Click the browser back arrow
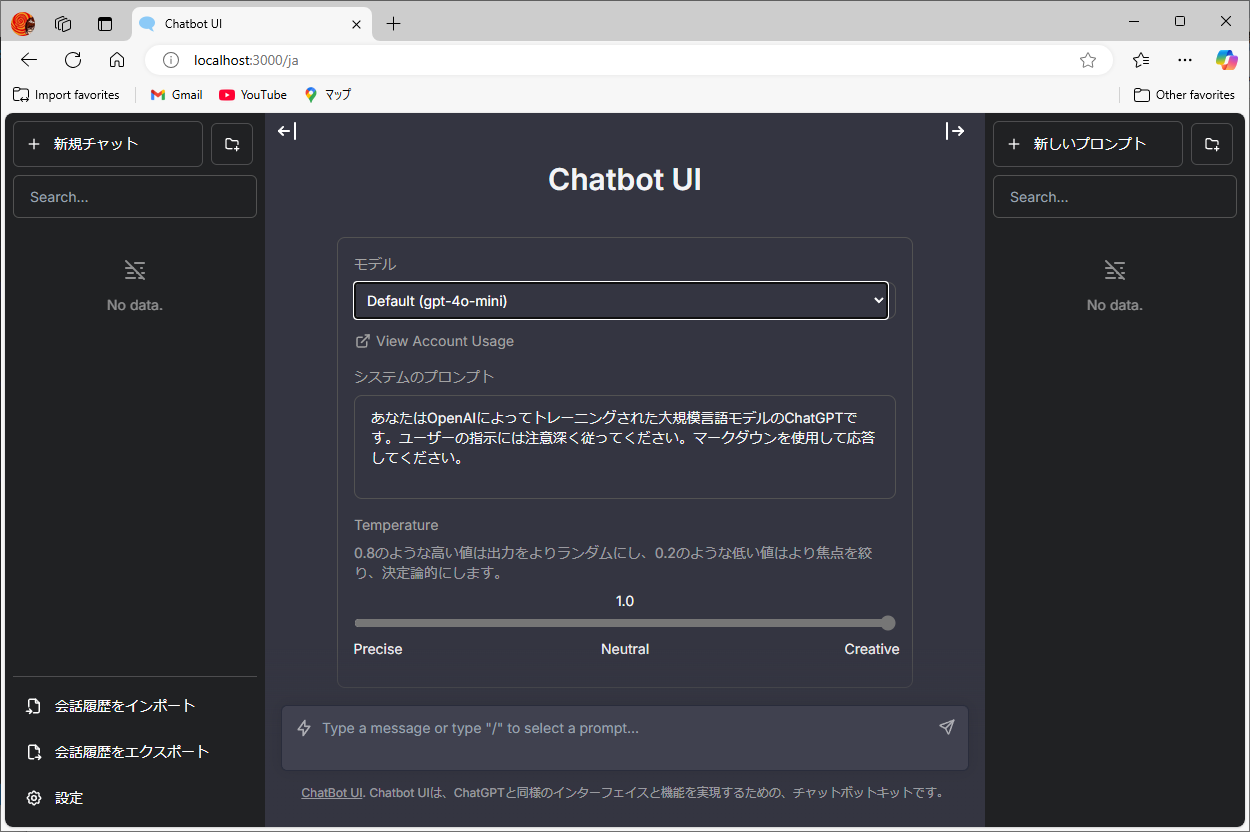Screen dimensions: 1250x832 tap(29, 60)
